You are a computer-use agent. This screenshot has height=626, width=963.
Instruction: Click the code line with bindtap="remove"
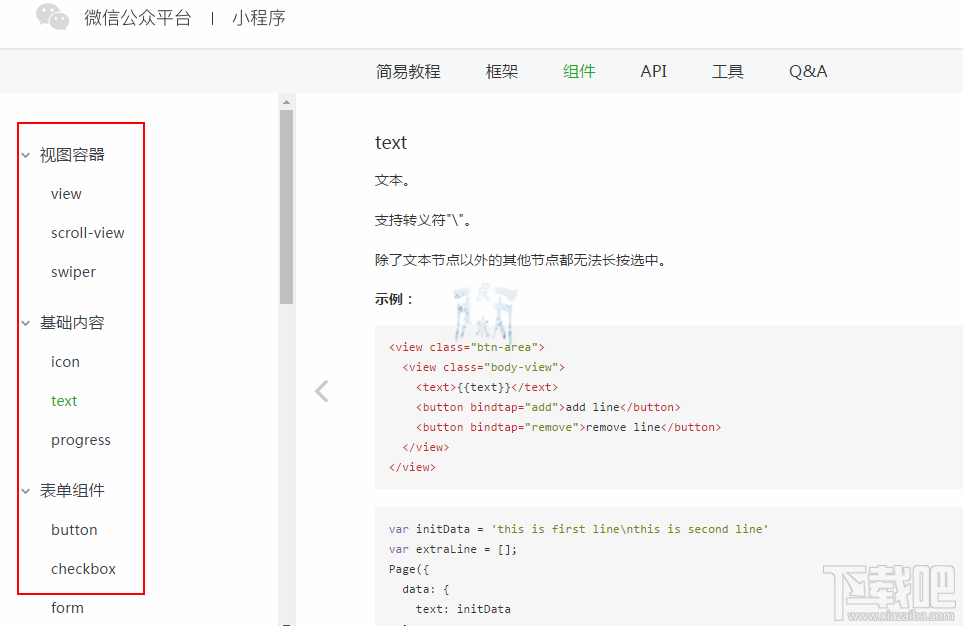pos(569,427)
